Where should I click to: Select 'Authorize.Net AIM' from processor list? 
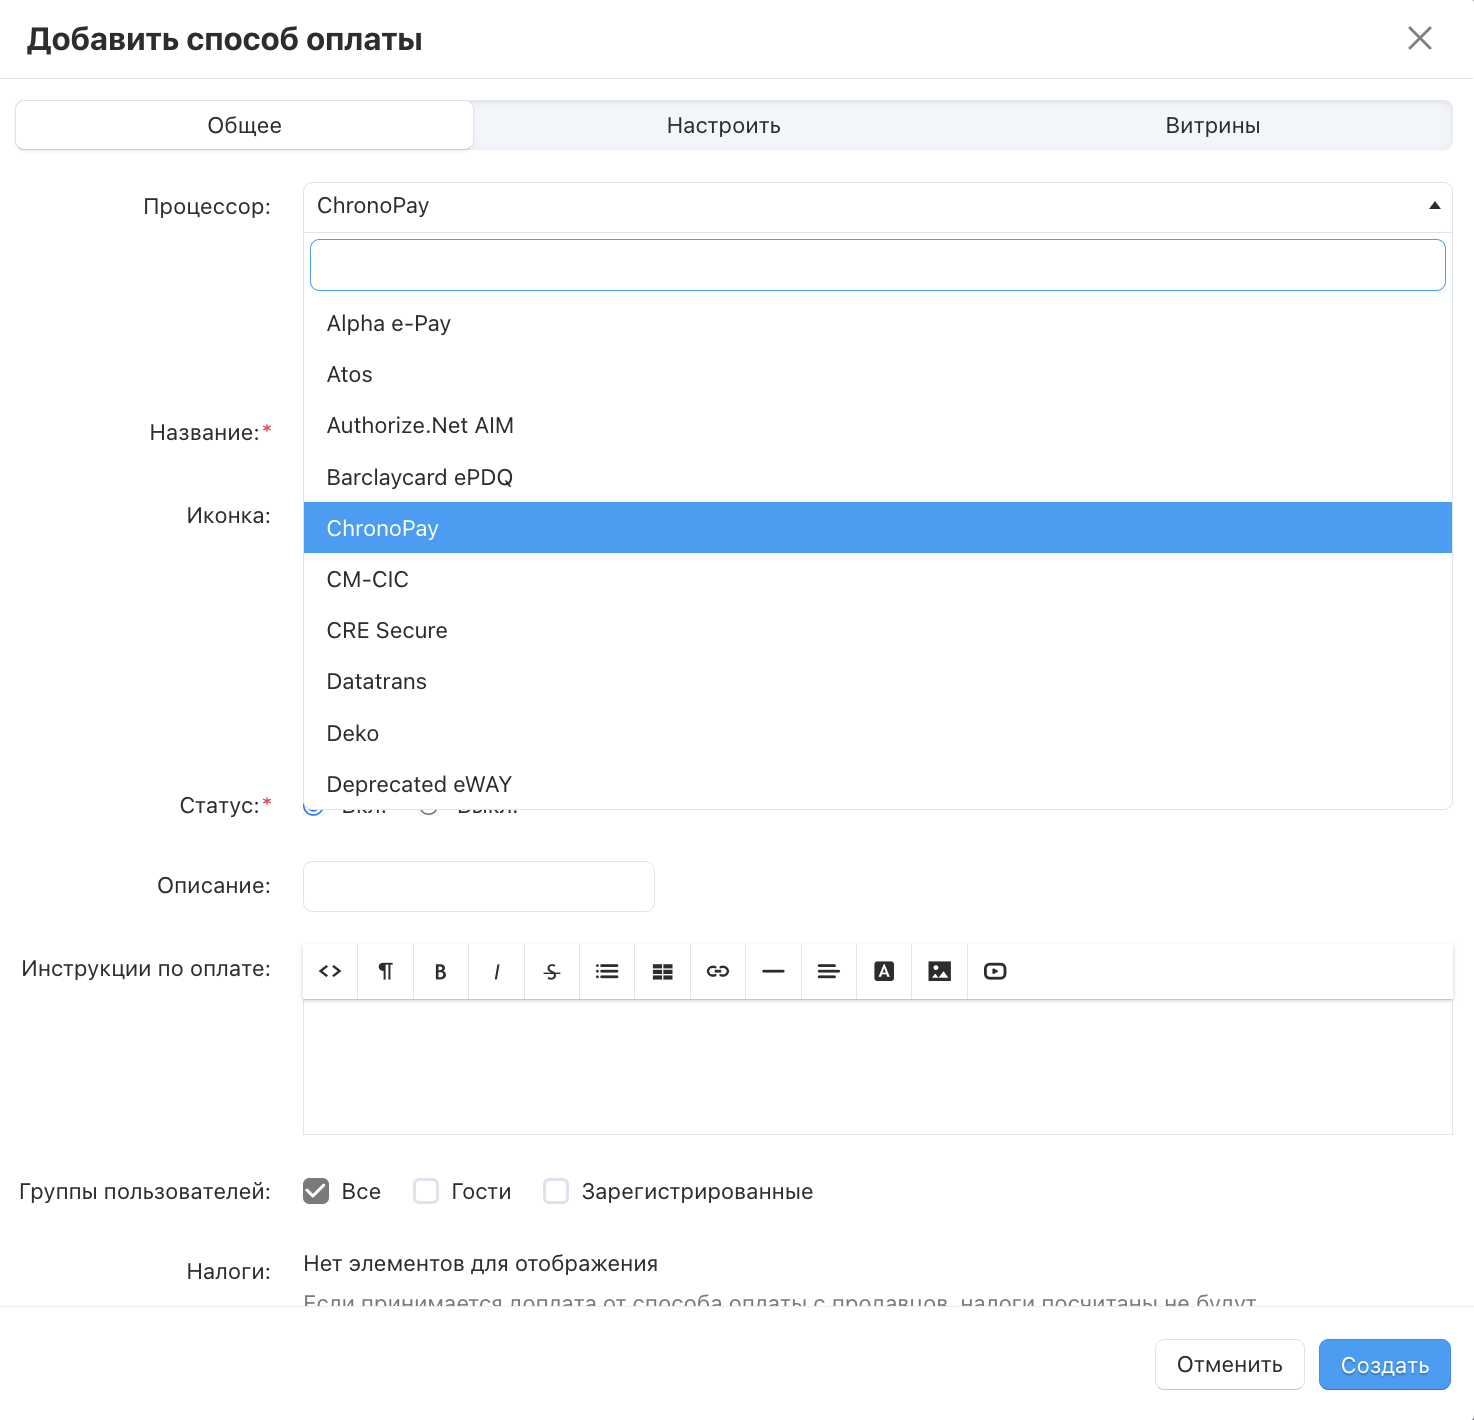[420, 426]
